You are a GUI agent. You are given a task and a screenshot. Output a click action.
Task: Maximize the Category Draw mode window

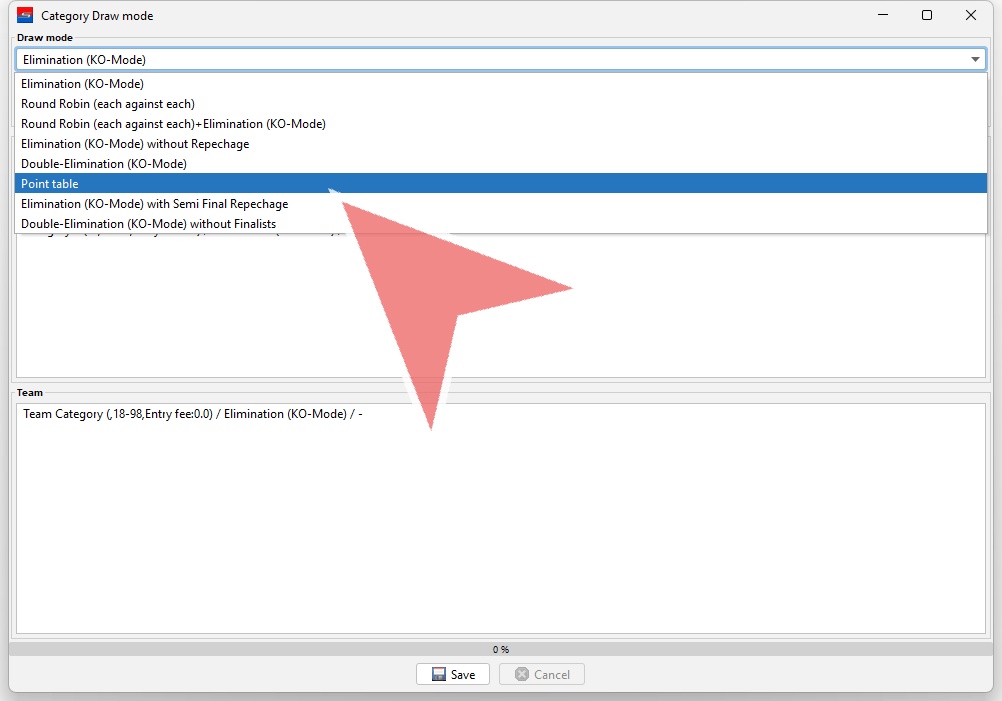coord(927,16)
